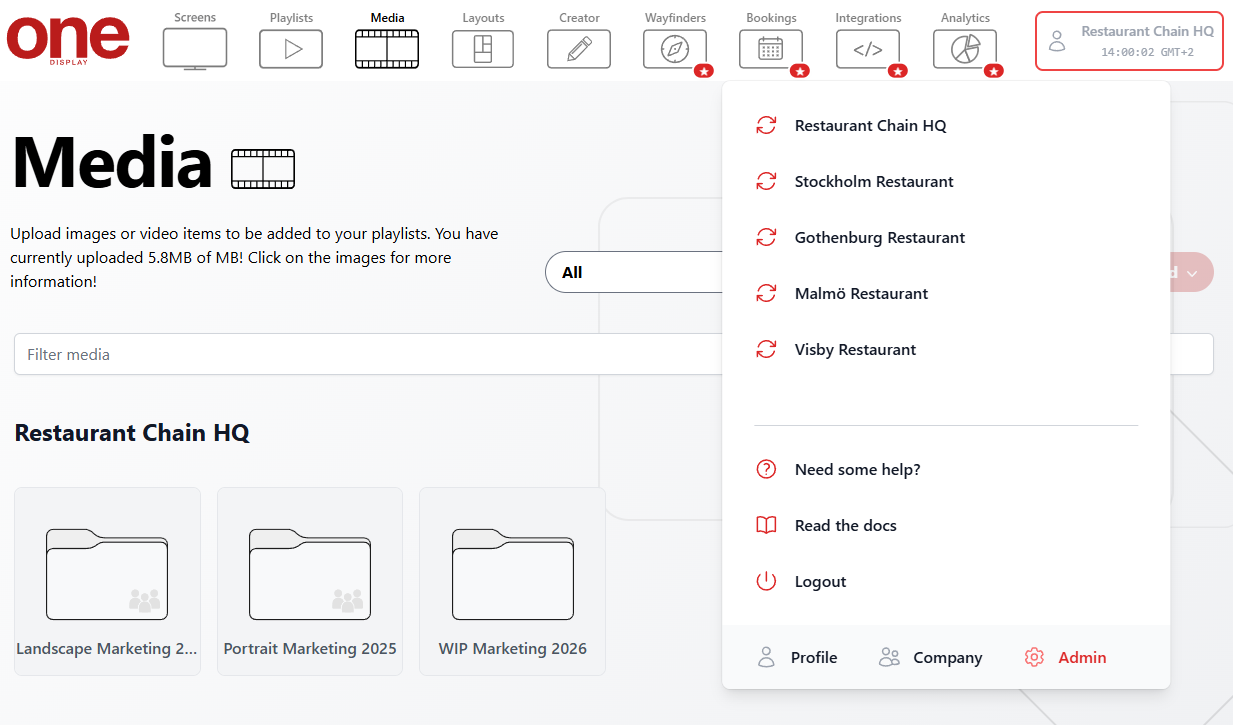Open the Screens section icon
The image size is (1233, 725).
(x=194, y=46)
